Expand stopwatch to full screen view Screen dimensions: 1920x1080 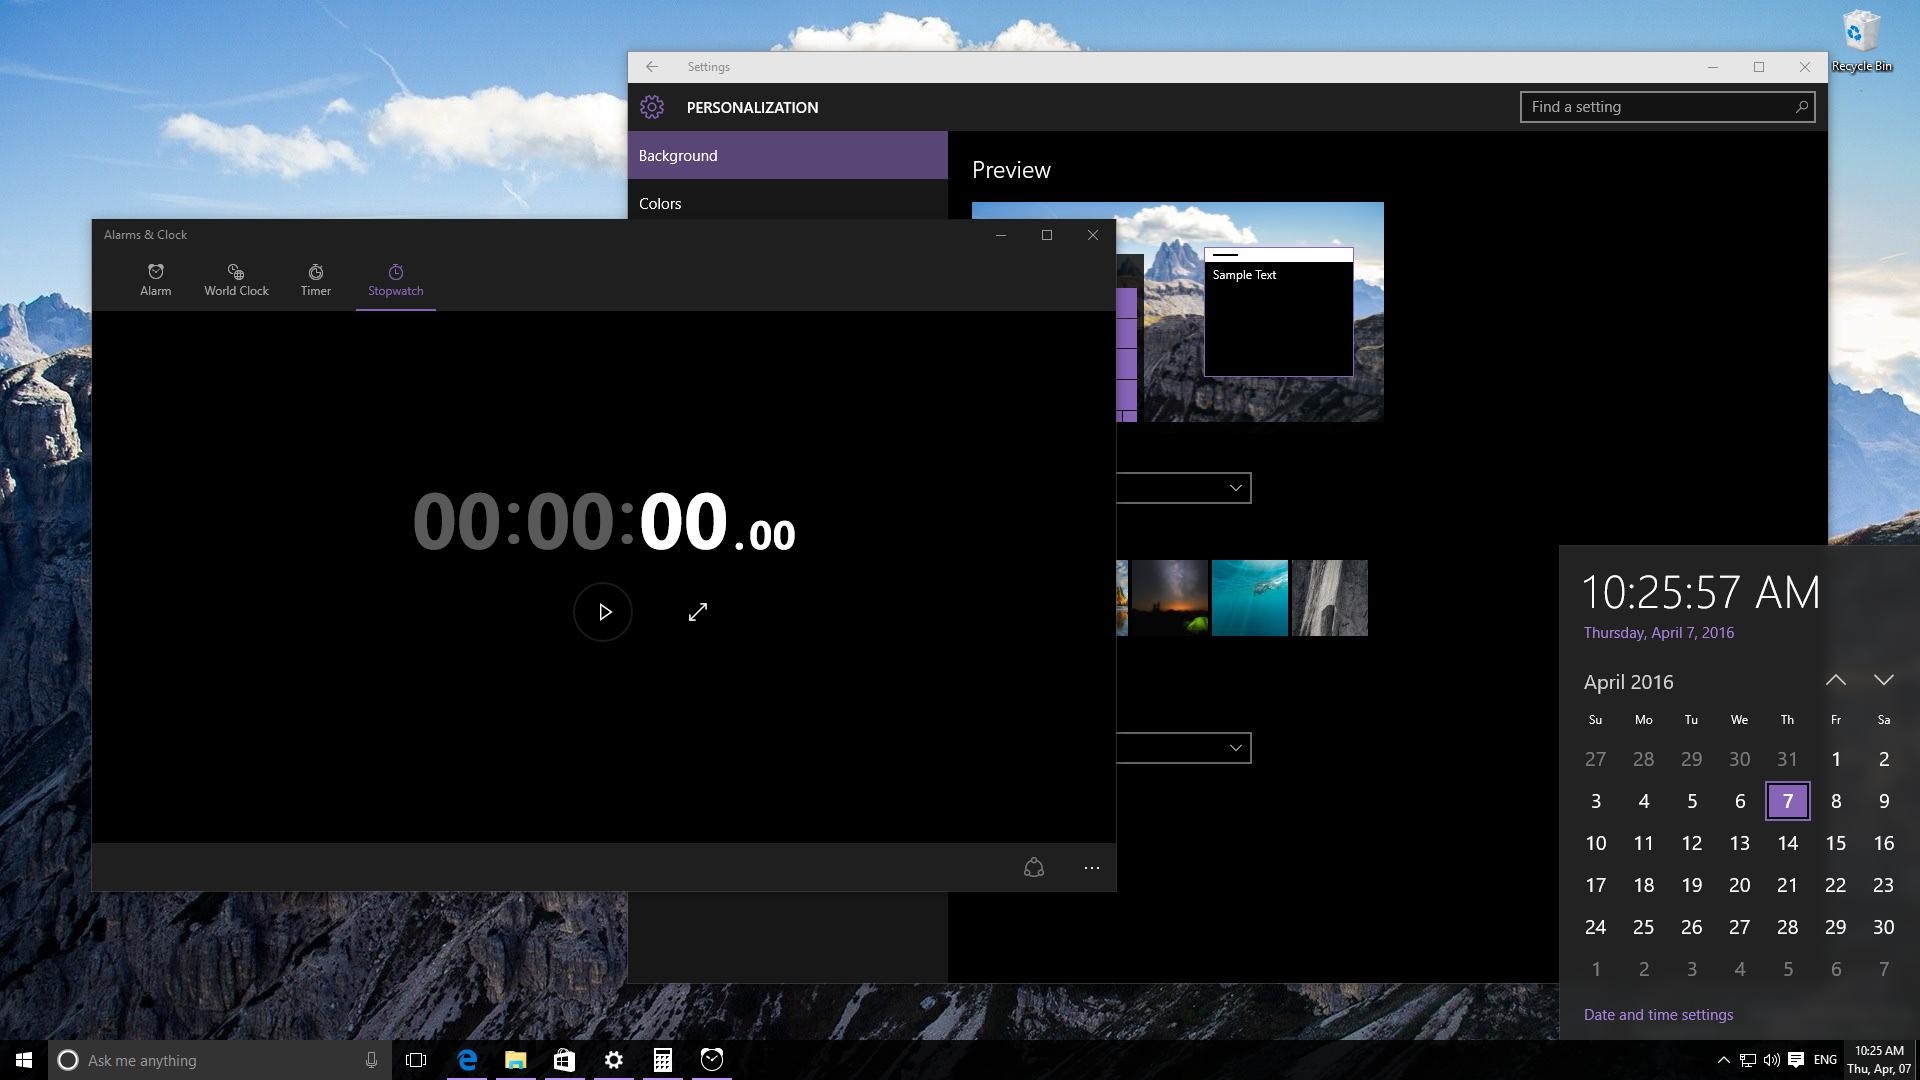[x=698, y=612]
